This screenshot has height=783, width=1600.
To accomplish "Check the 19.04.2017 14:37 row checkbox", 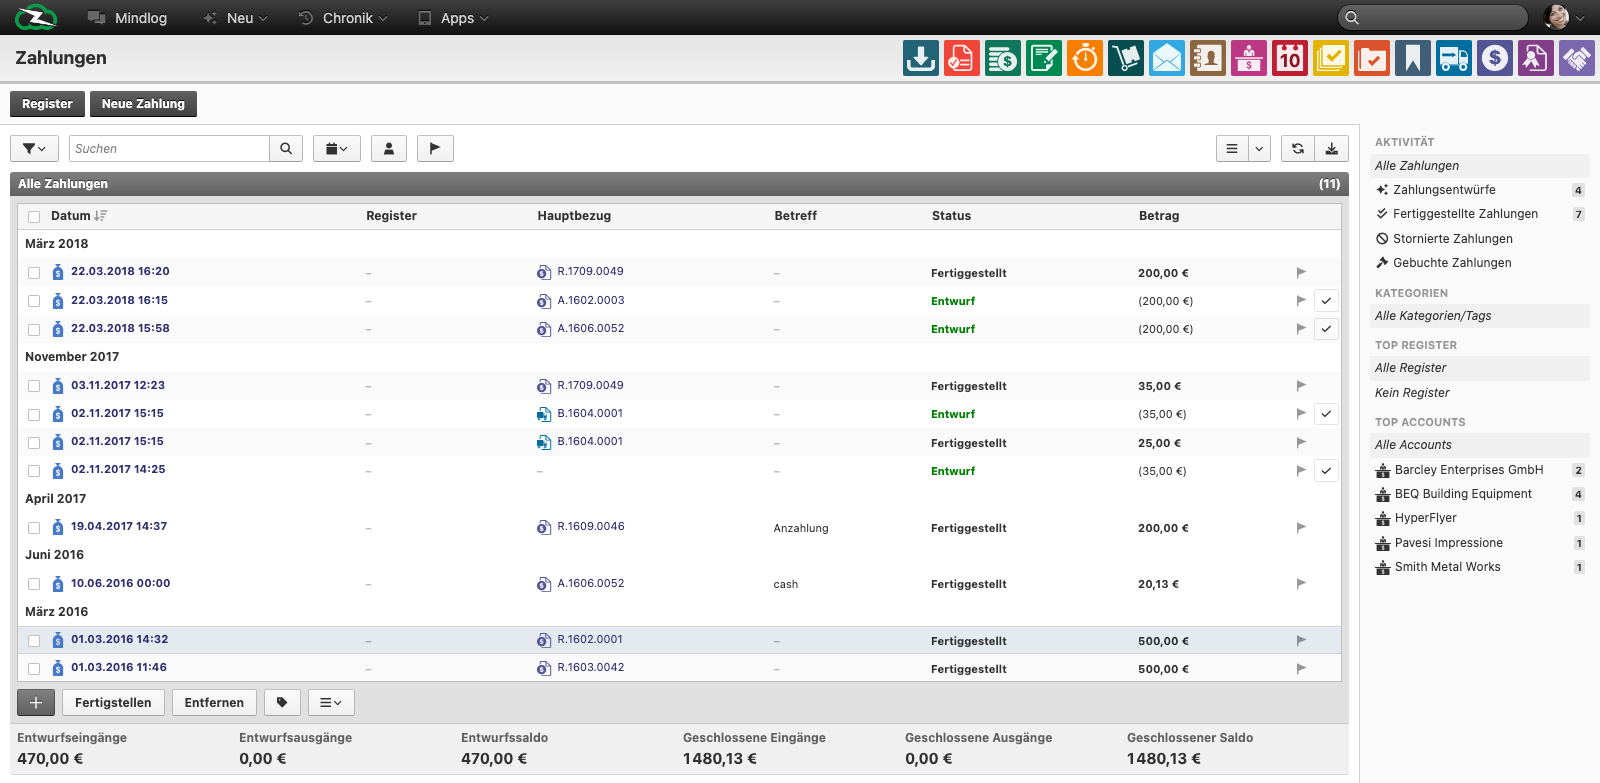I will coord(34,528).
